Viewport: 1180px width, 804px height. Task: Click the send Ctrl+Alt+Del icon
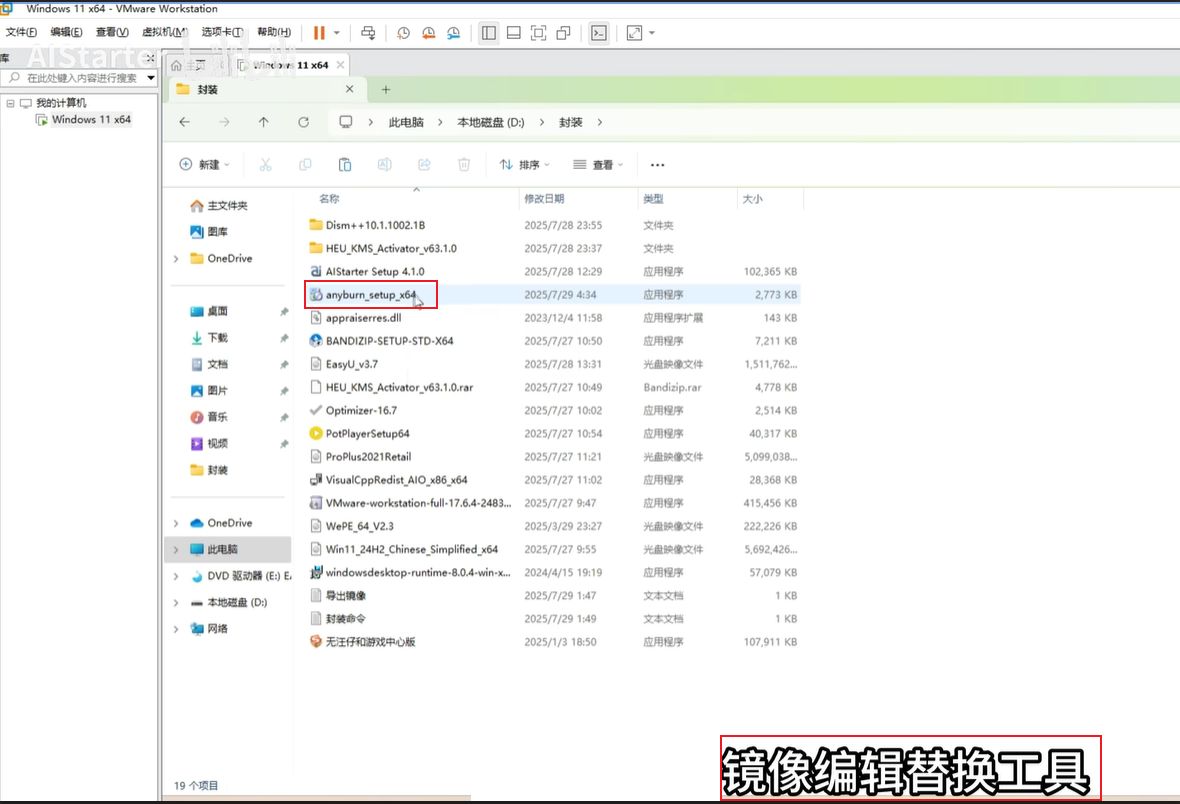tap(367, 33)
